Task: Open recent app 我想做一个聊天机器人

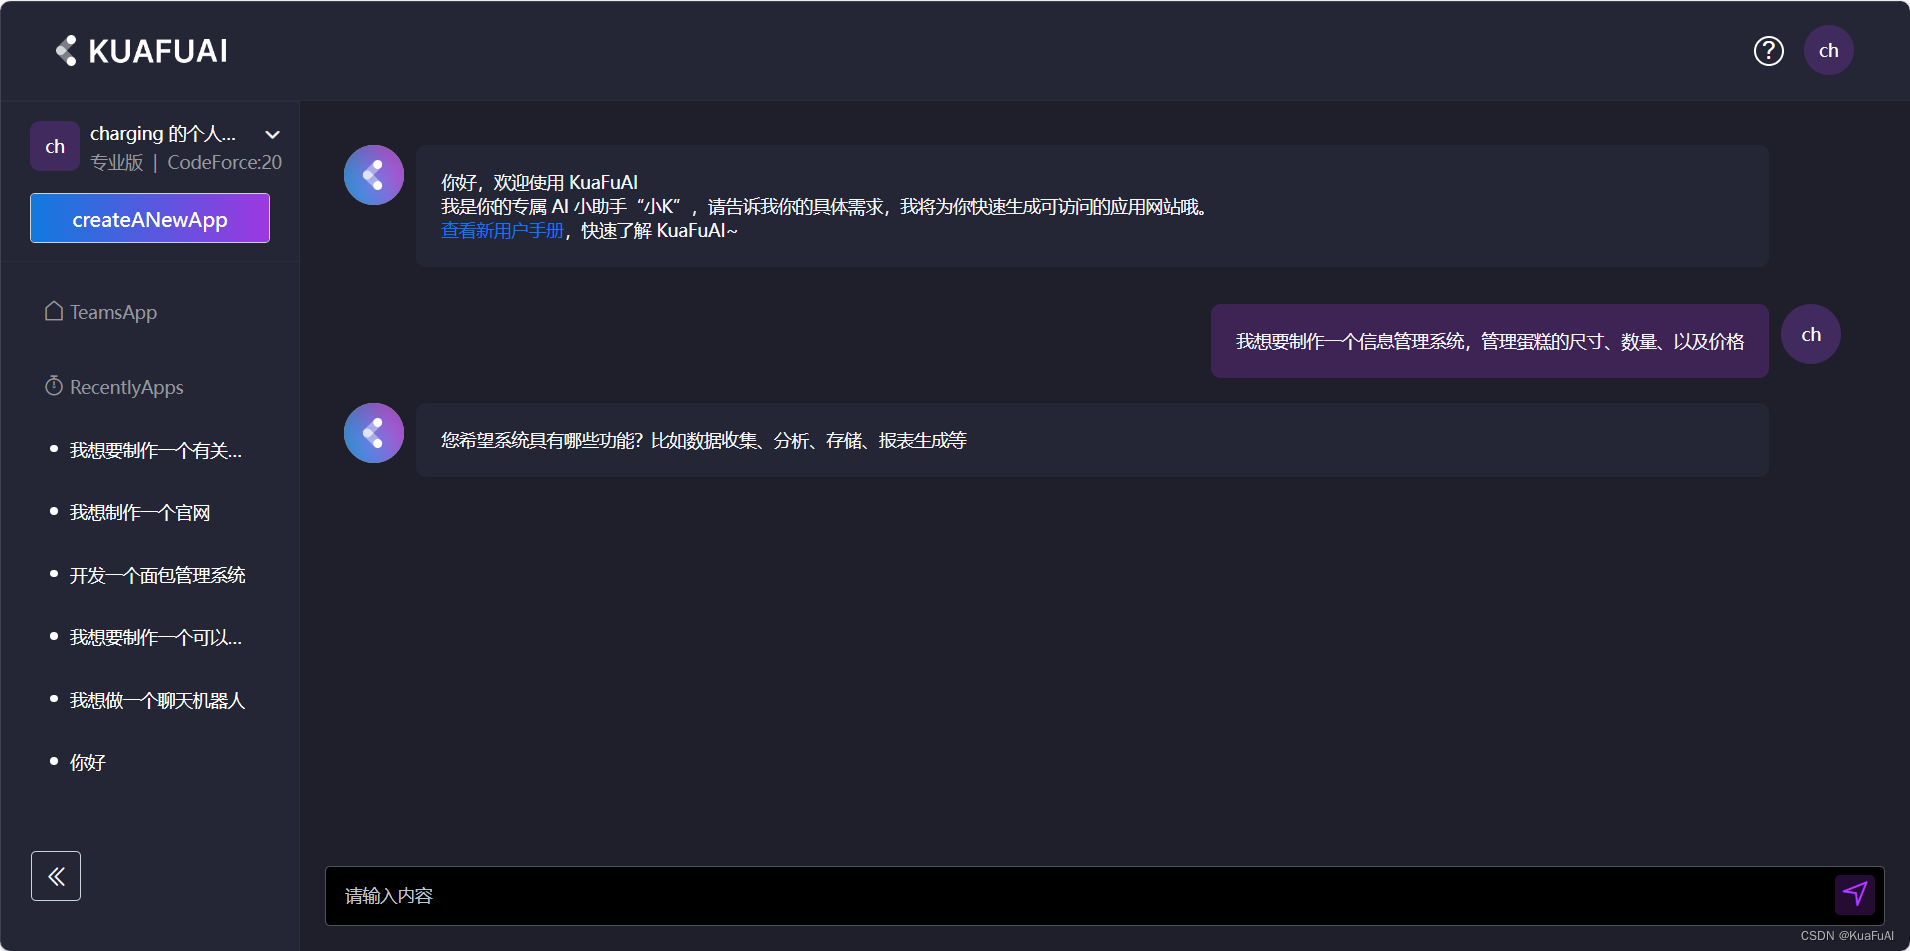Action: [x=157, y=700]
